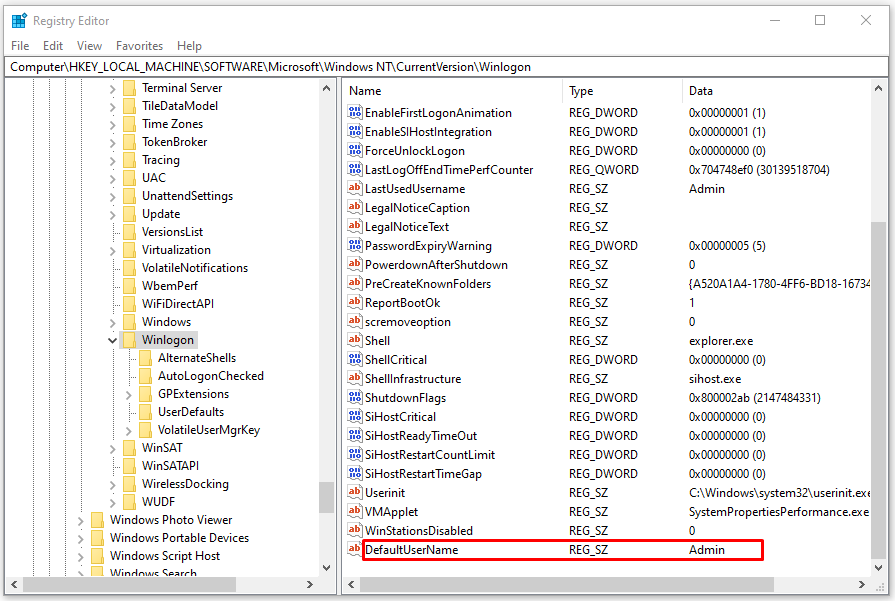Click the string icon beside ReportBootOk
Image resolution: width=895 pixels, height=601 pixels.
354,302
